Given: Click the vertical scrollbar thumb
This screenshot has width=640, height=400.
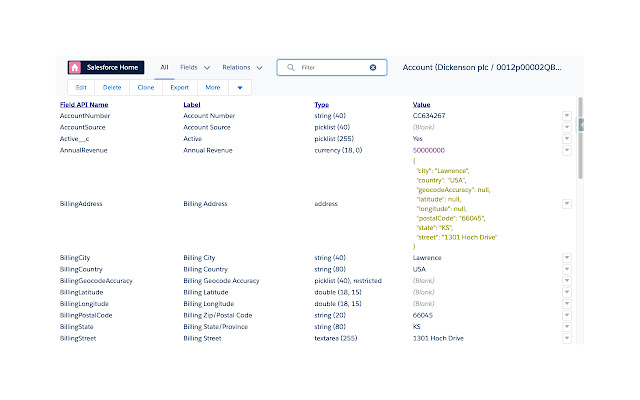Looking at the screenshot, I should (x=580, y=138).
